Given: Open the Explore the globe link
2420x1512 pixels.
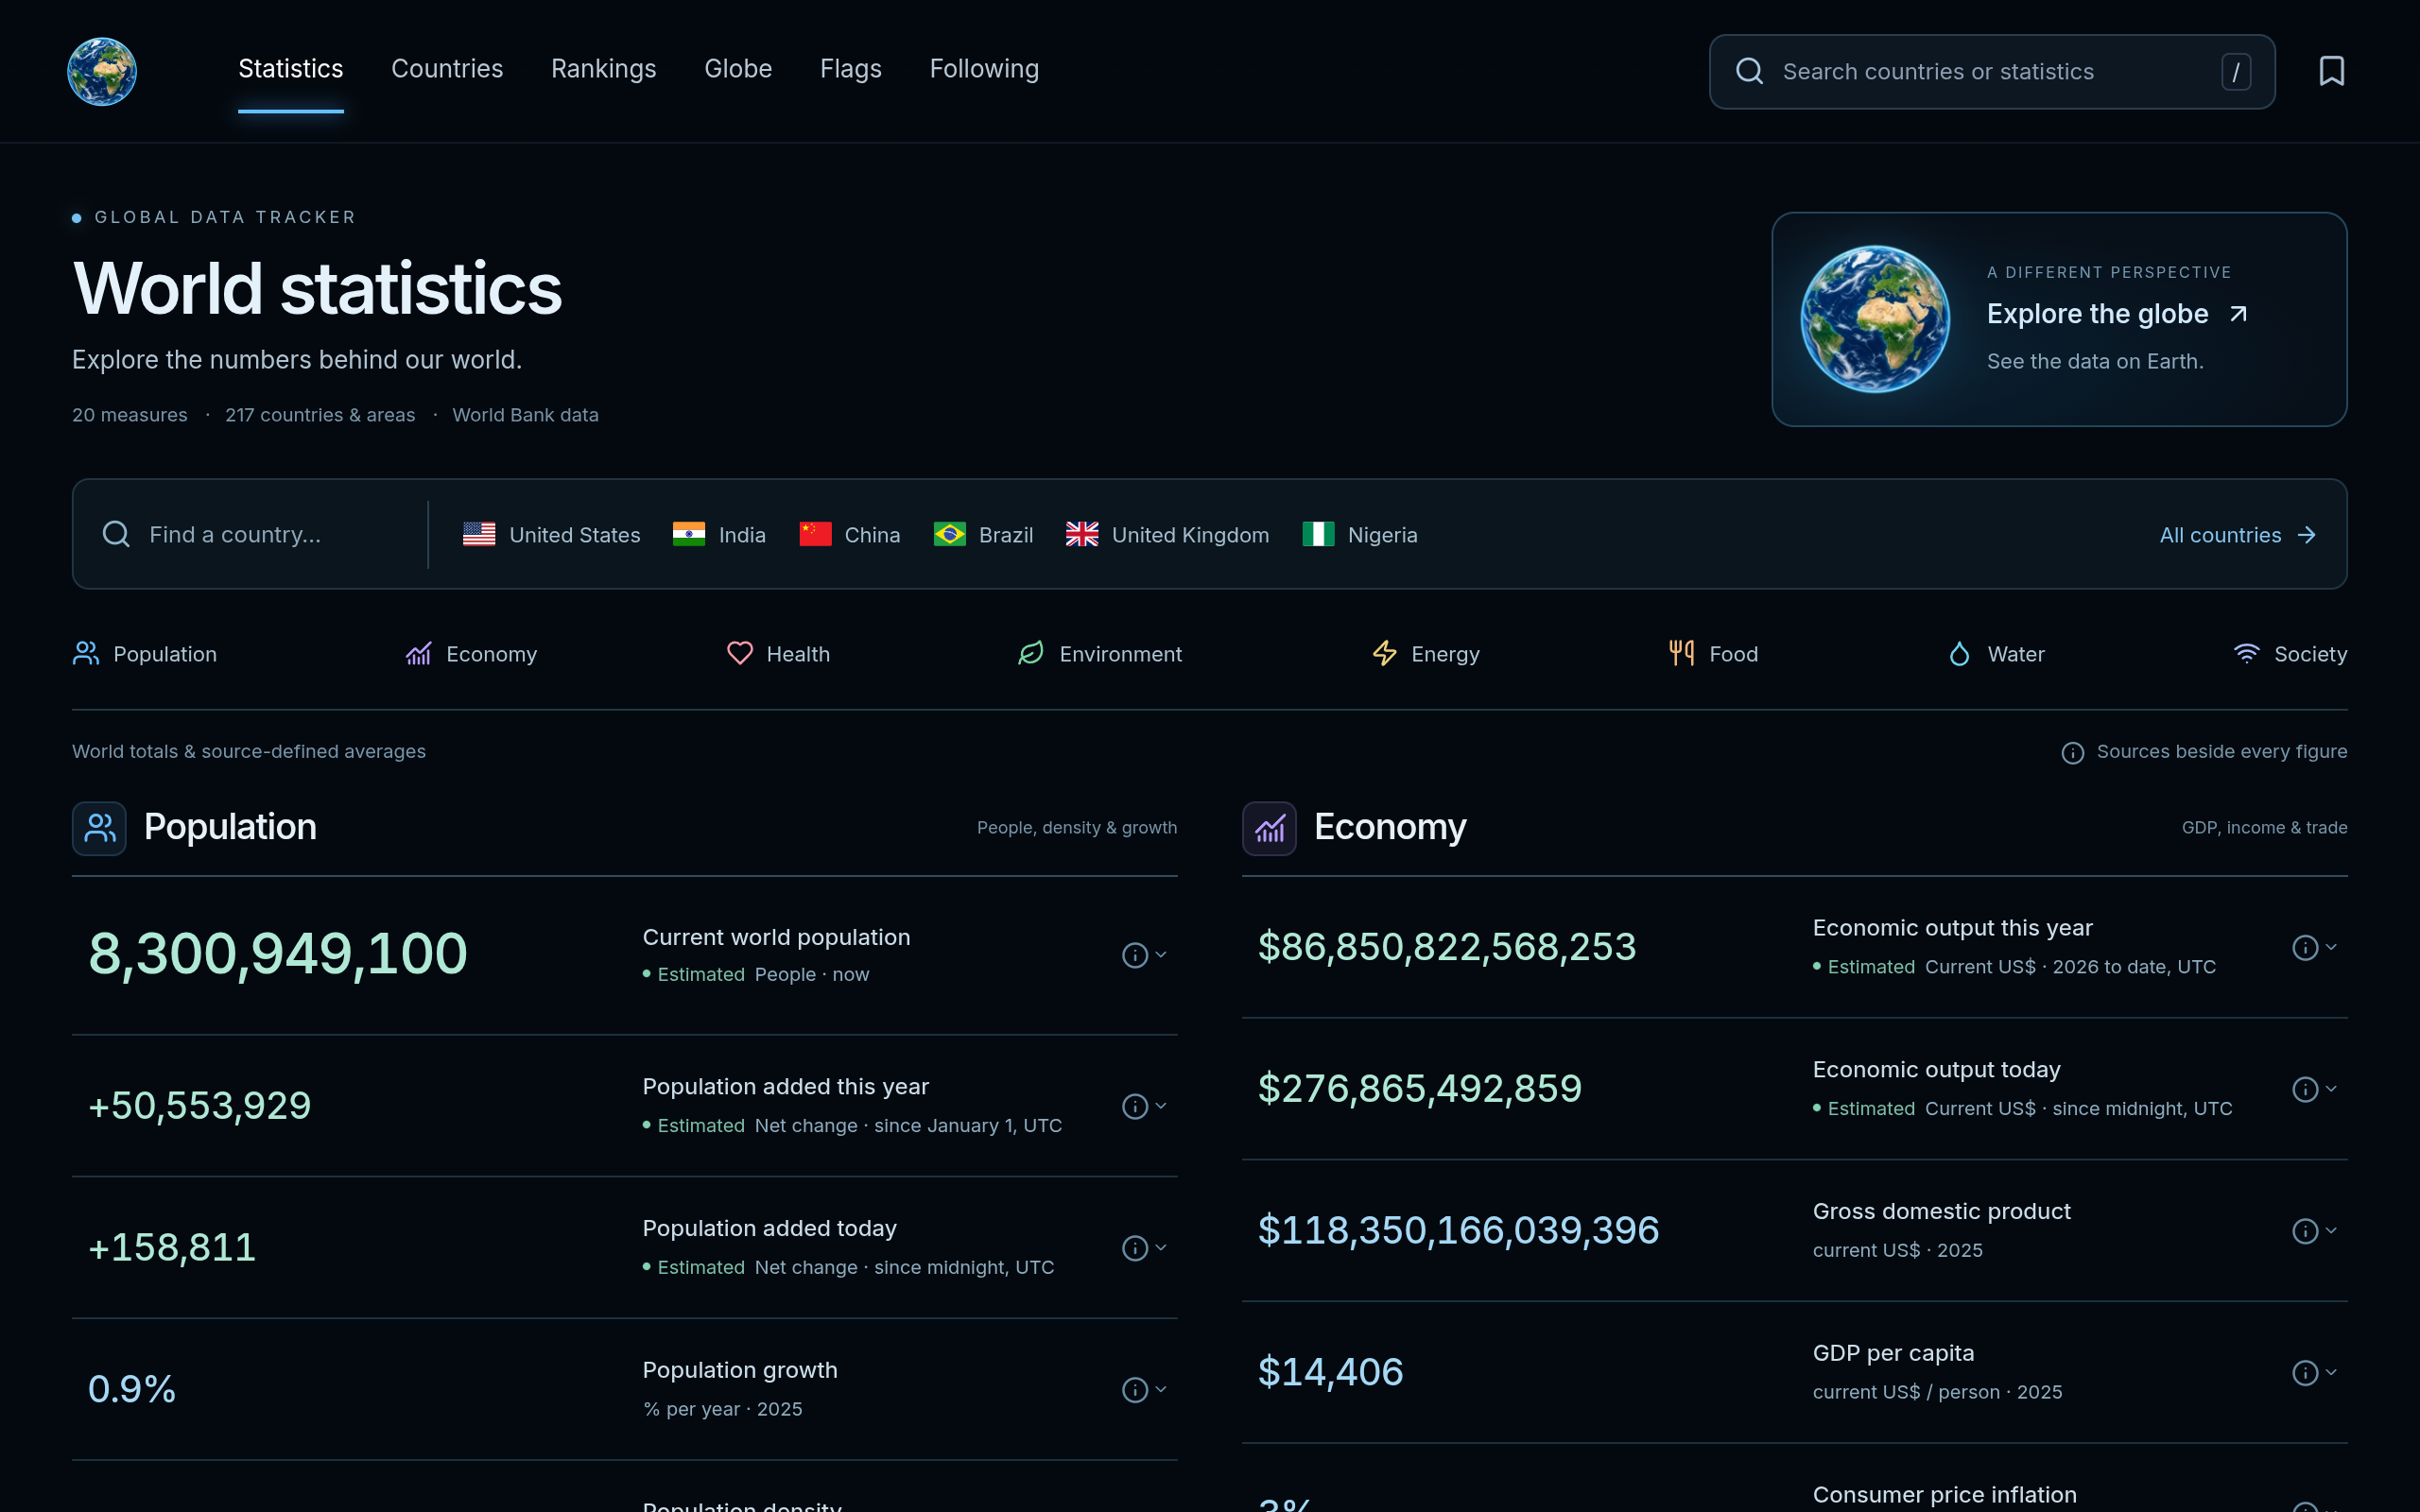Looking at the screenshot, I should pos(2059,319).
